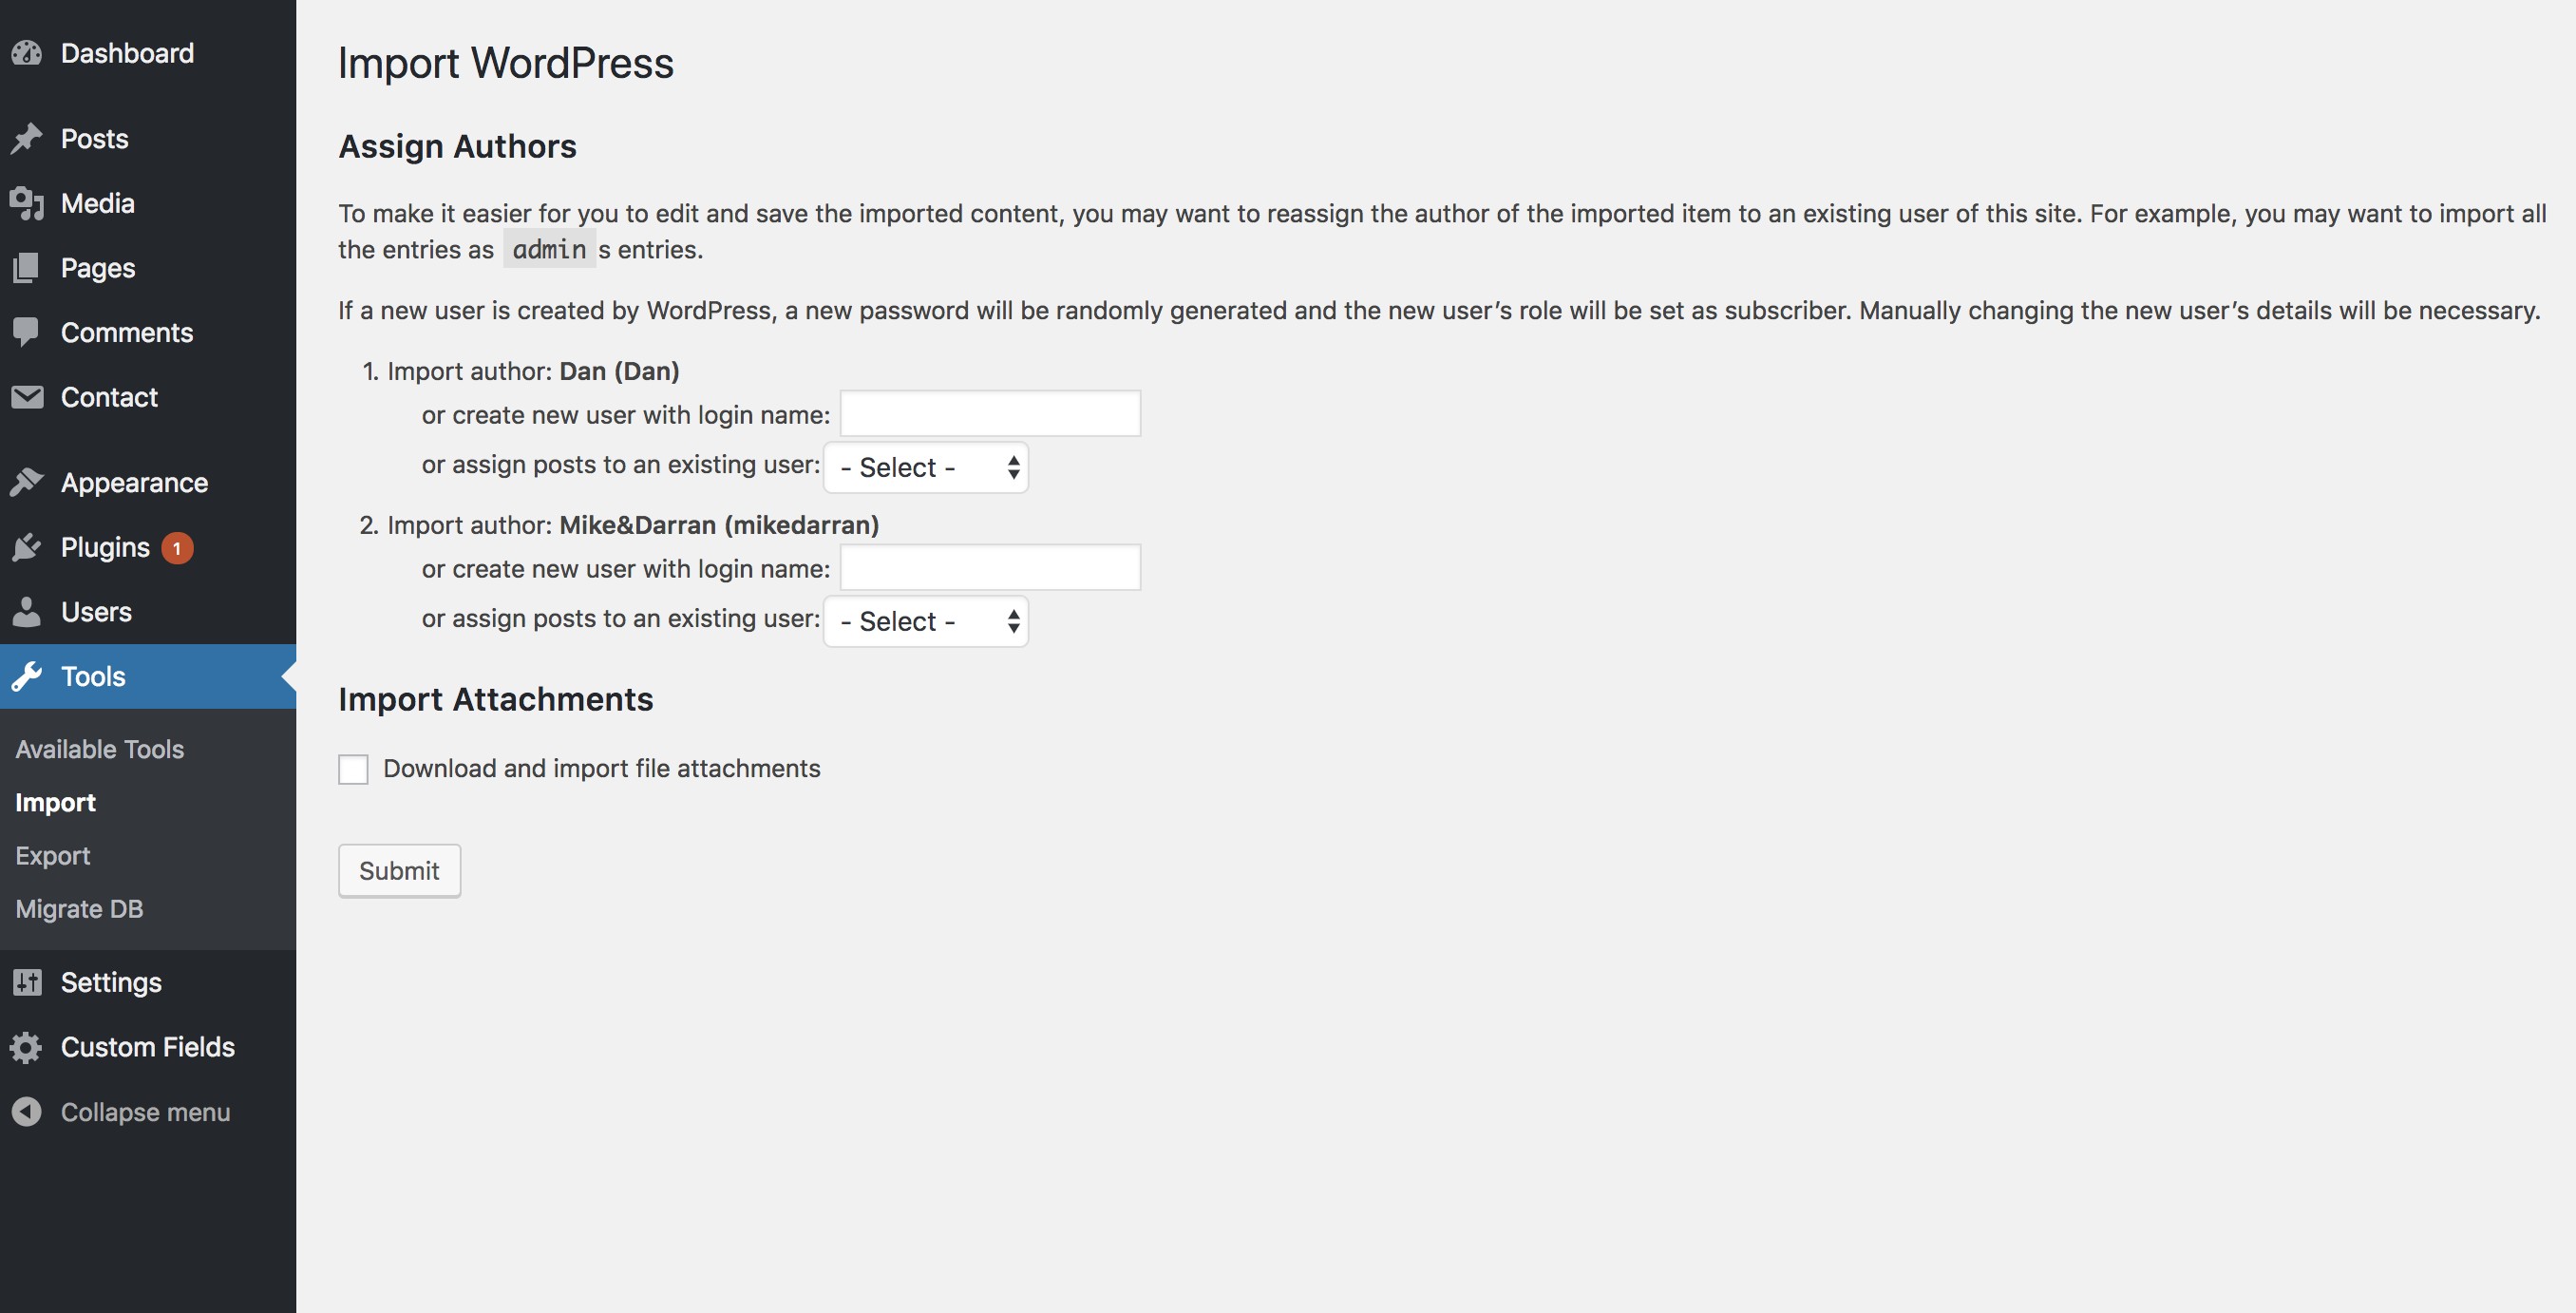
Task: Go to Export under Tools
Action: click(x=53, y=856)
